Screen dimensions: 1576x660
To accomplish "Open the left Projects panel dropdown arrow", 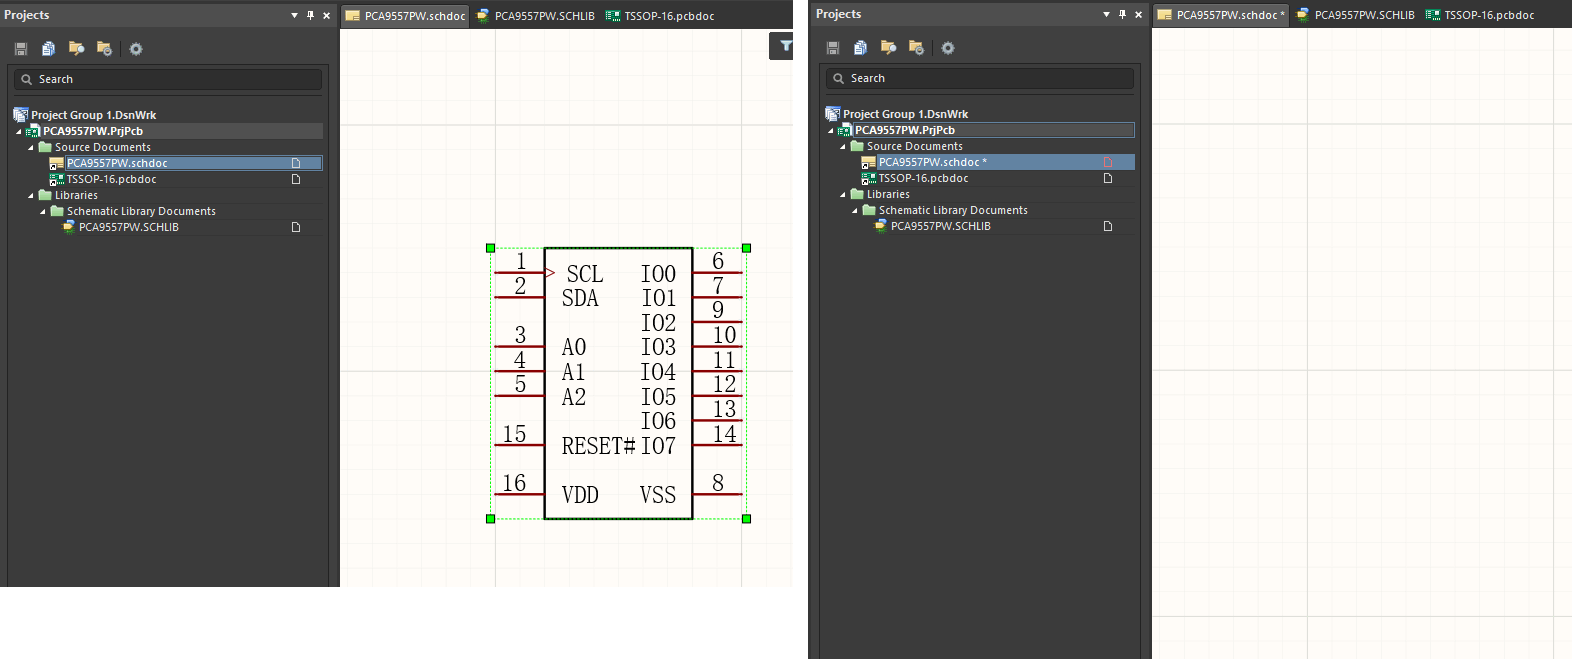I will click(294, 15).
